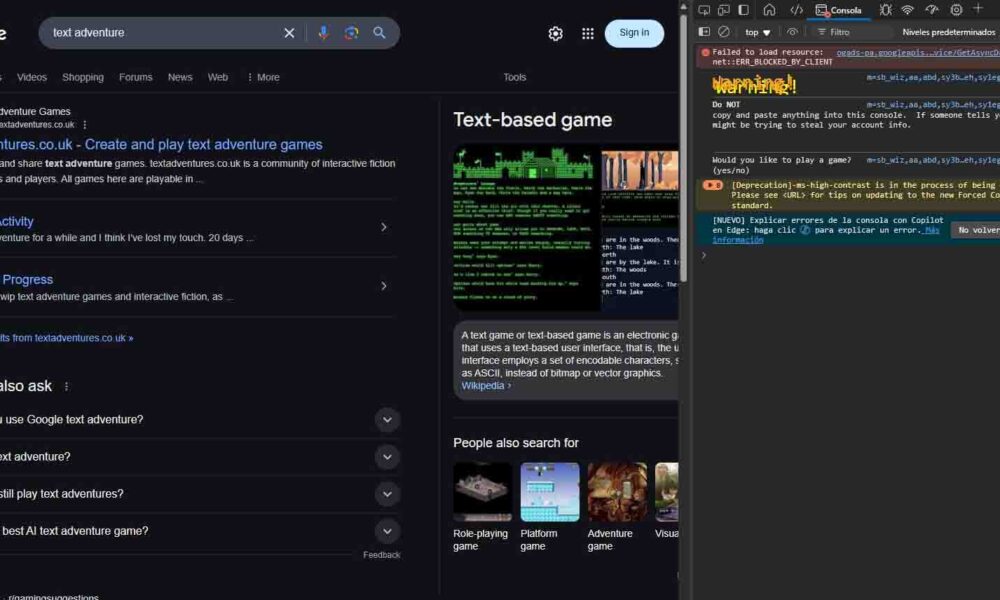Open Google Lens image search

click(351, 33)
